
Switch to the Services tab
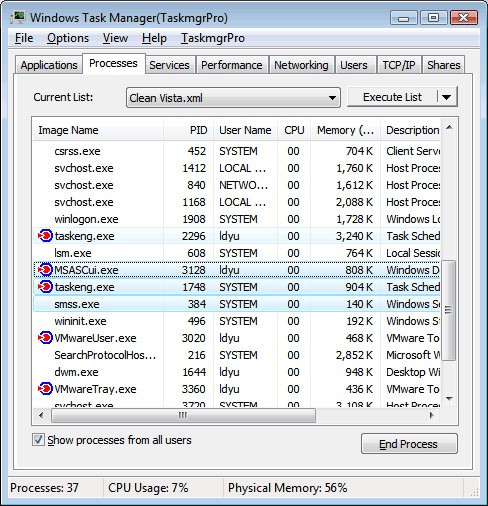click(x=169, y=65)
